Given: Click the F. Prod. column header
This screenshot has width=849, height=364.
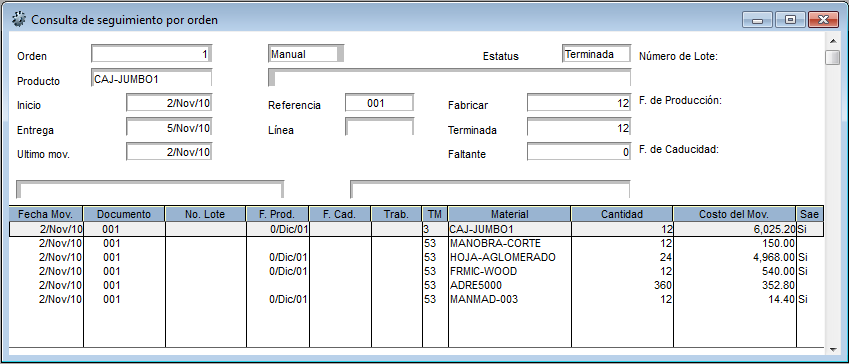Looking at the screenshot, I should [x=278, y=214].
